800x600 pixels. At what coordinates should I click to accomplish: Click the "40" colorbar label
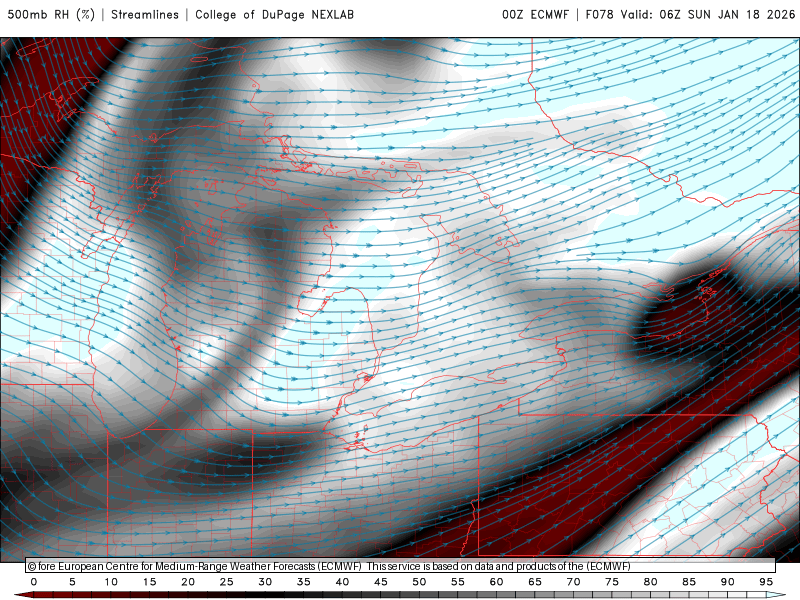pyautogui.click(x=342, y=582)
